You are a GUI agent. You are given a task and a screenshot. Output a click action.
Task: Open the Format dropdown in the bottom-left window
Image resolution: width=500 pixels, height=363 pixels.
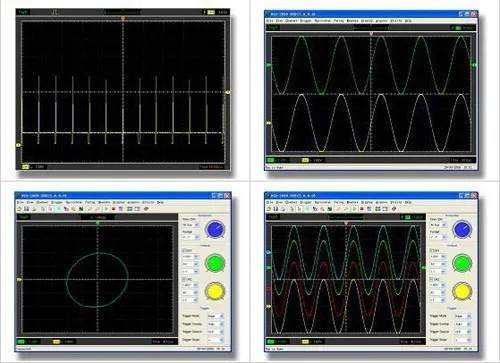click(191, 236)
